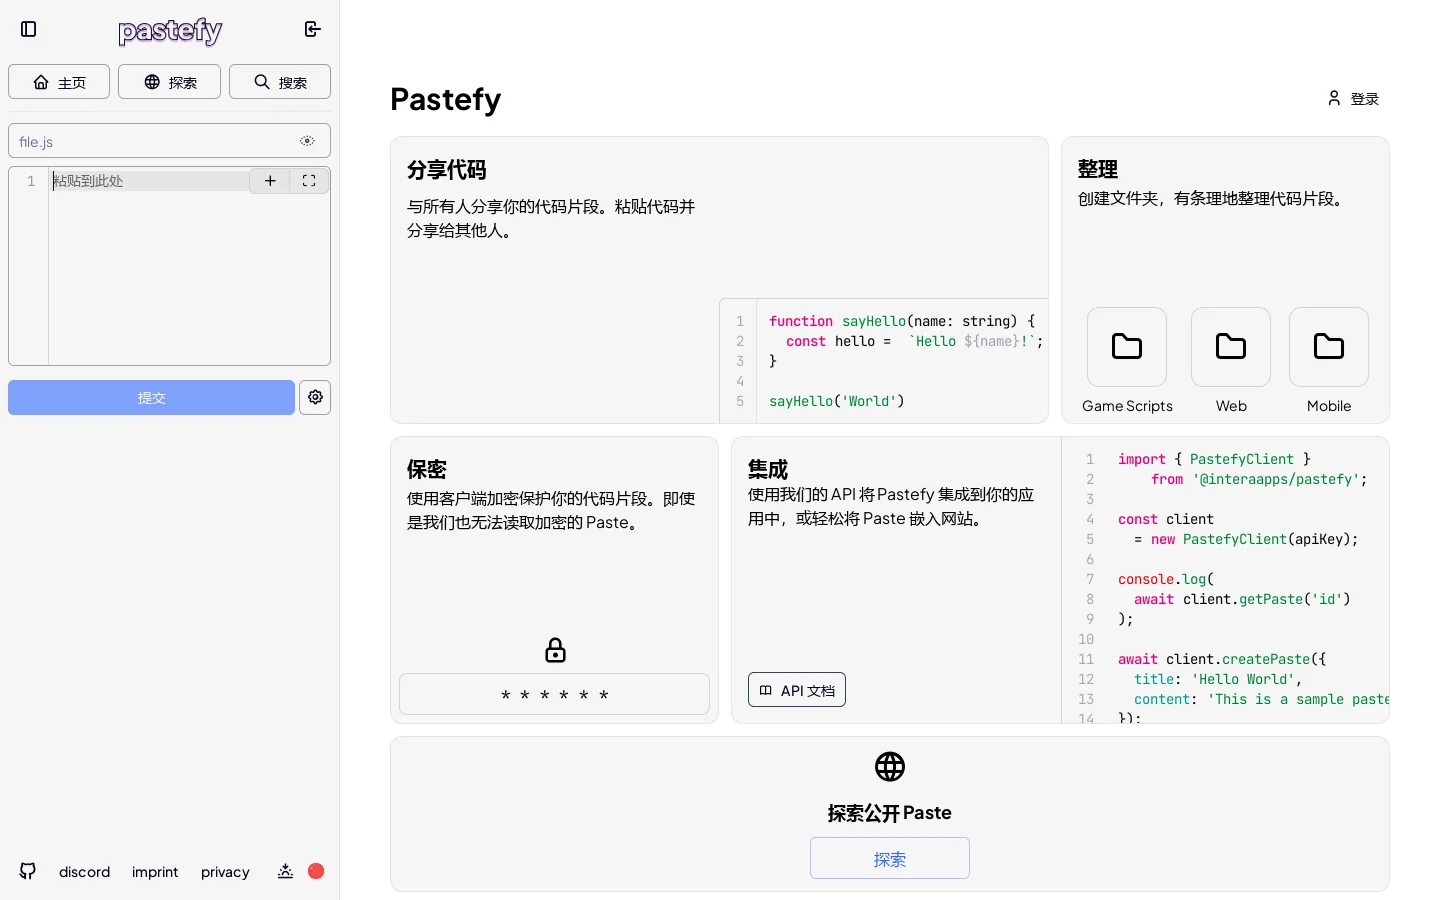
Task: Open the GitHub icon link
Action: pos(28,871)
